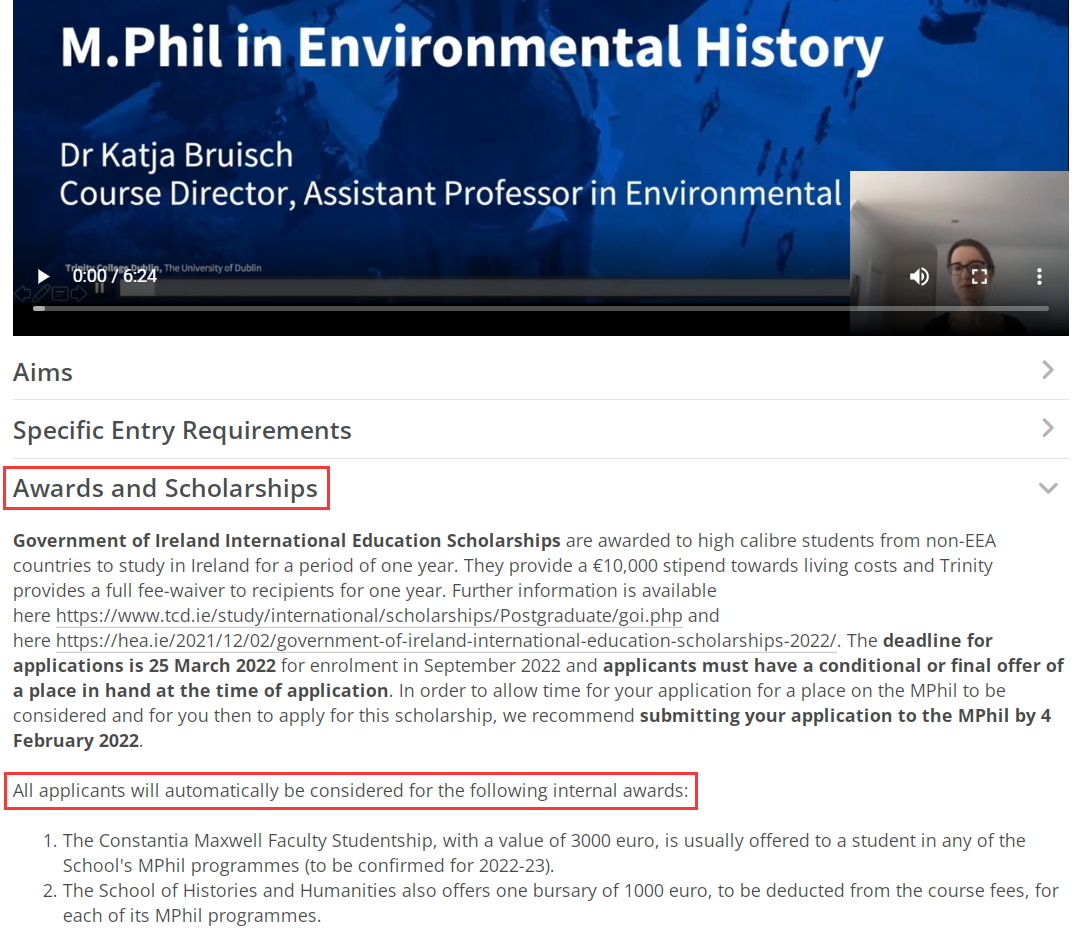This screenshot has width=1080, height=932.
Task: Collapse Awards and Scholarships using its chevron
Action: pos(1047,488)
